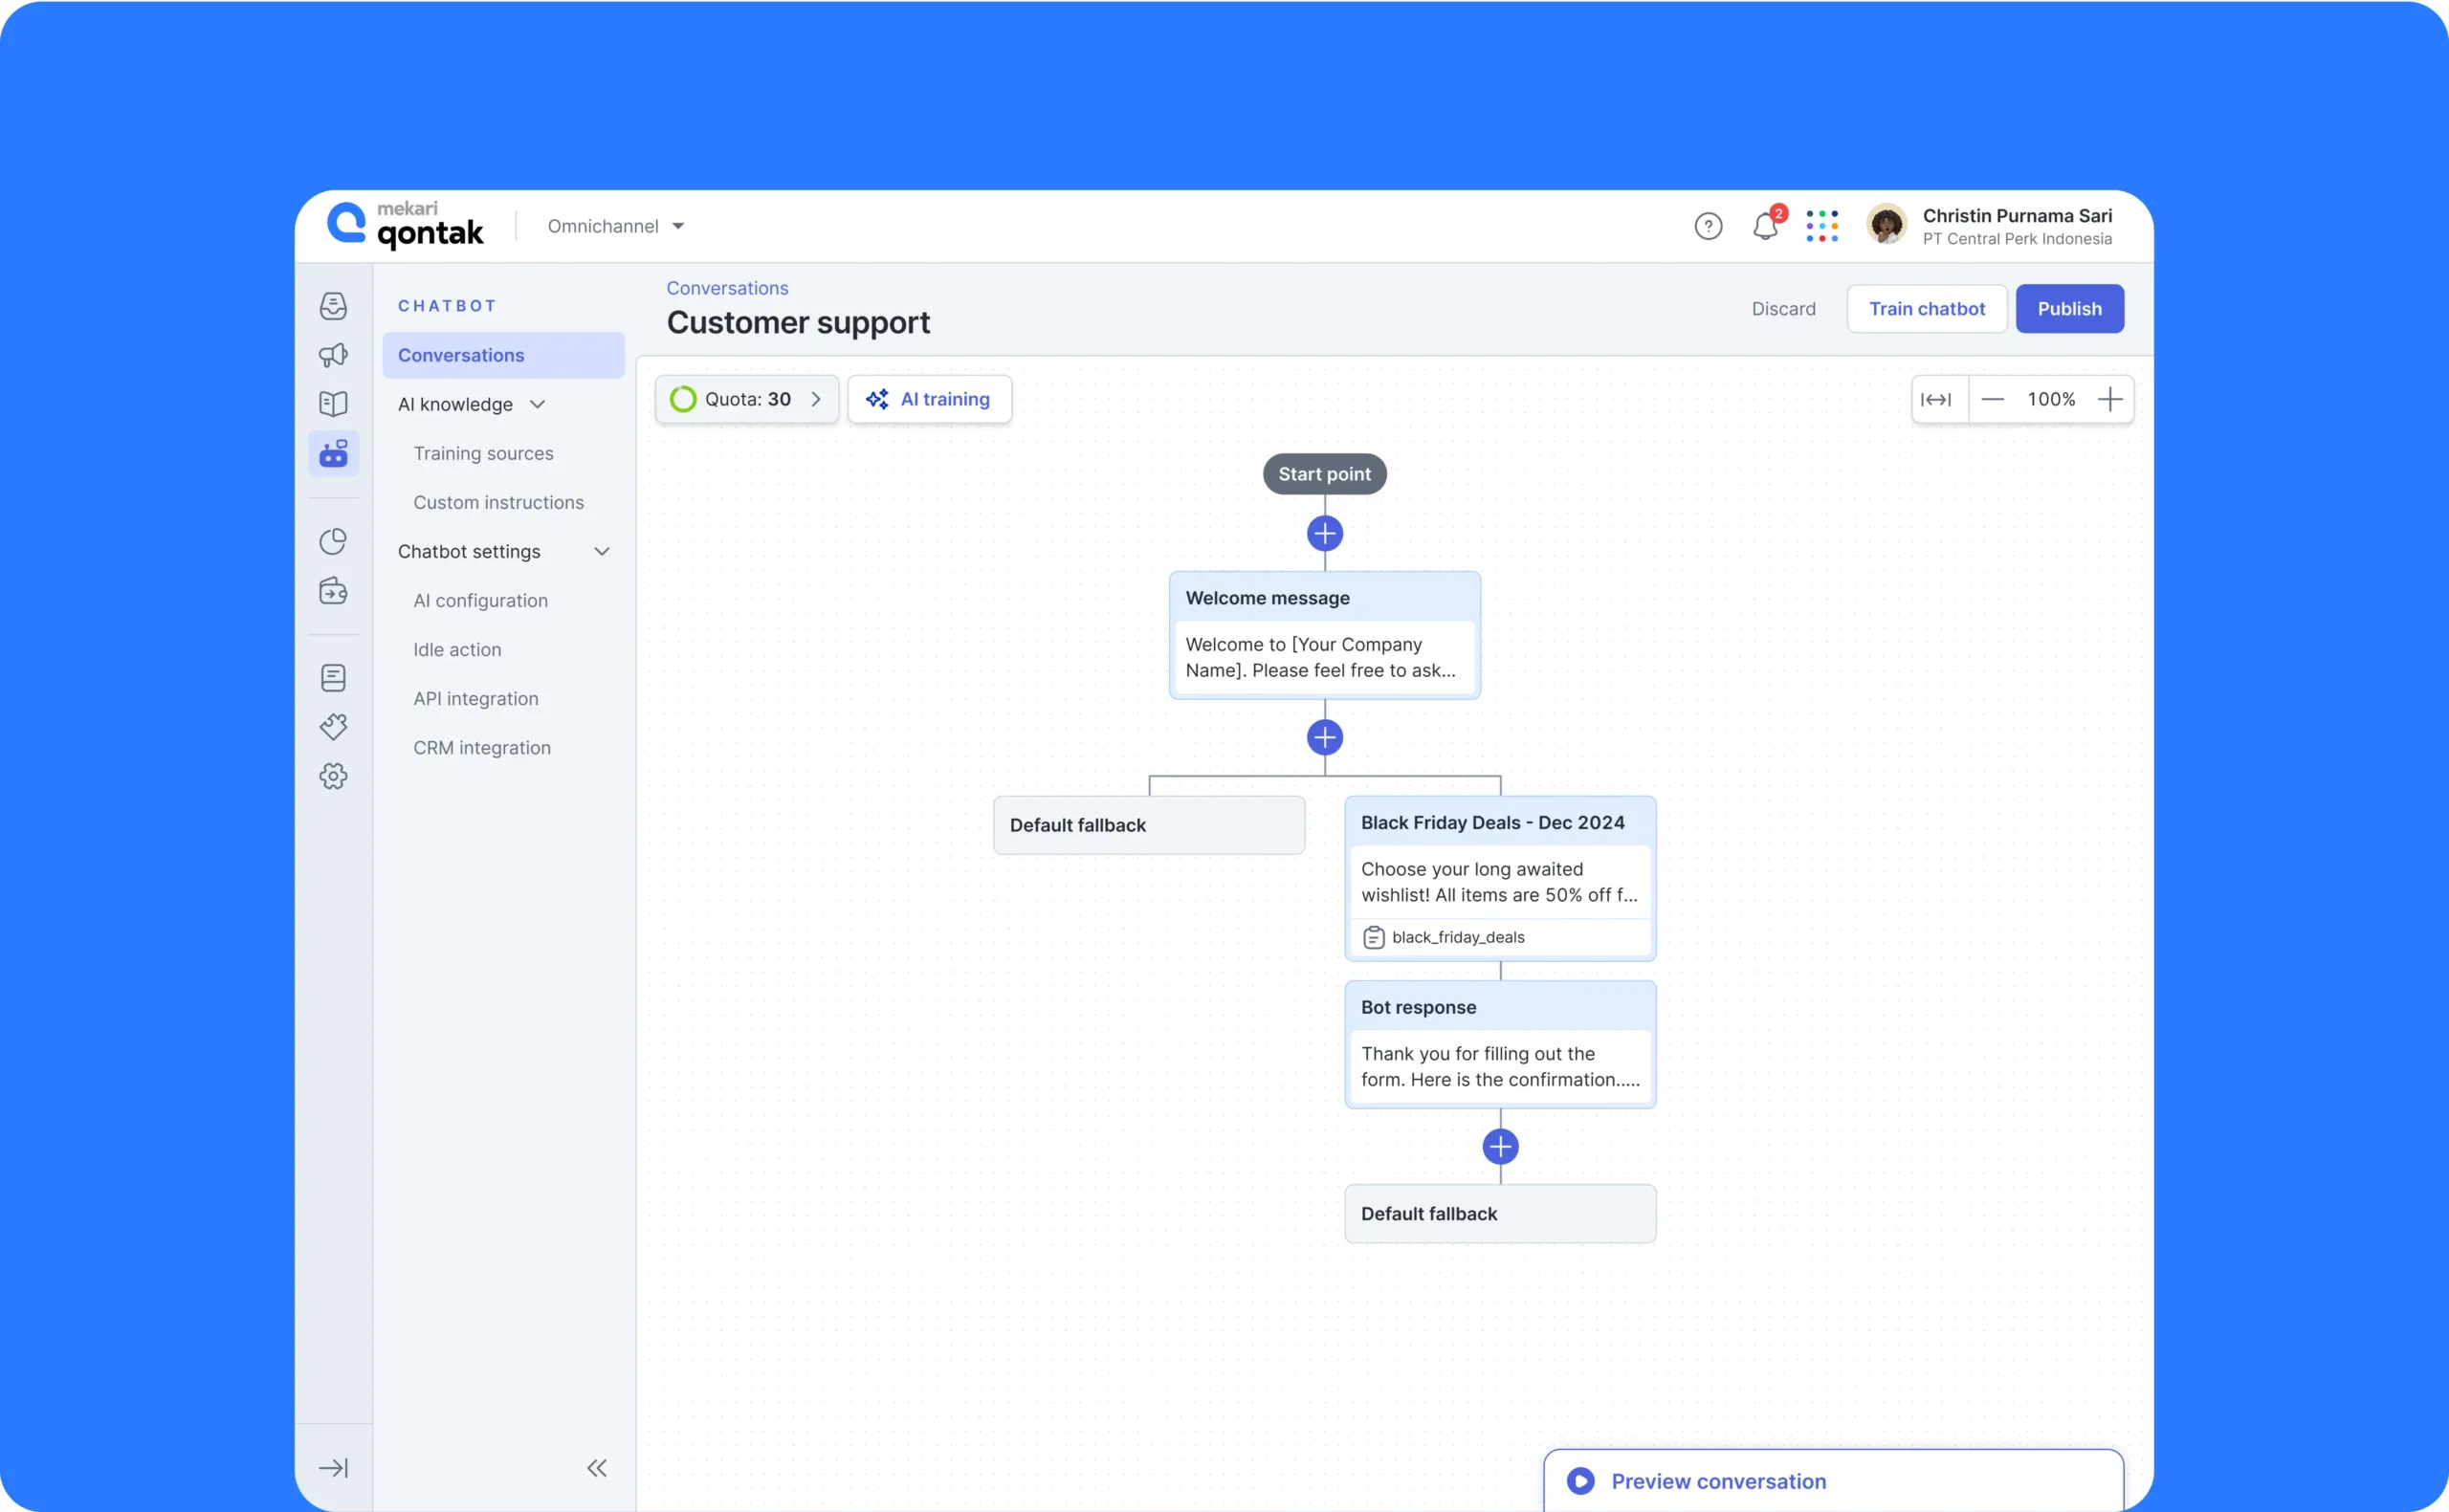Open the settings gear in sidebar

tap(333, 776)
